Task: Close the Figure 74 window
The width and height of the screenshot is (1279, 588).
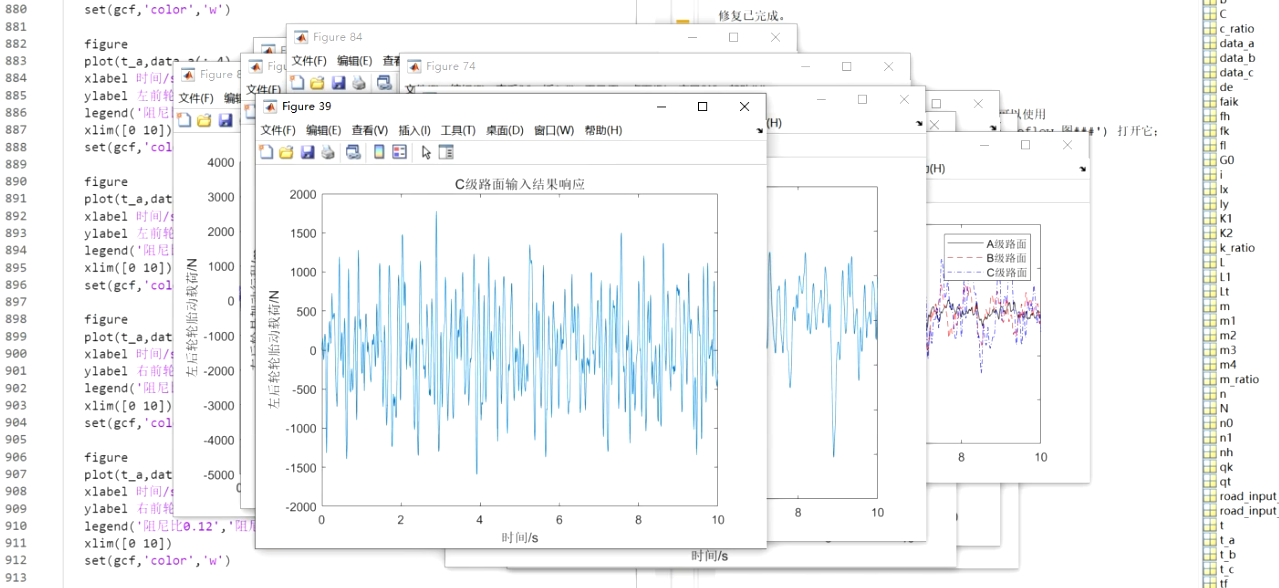Action: click(x=888, y=66)
